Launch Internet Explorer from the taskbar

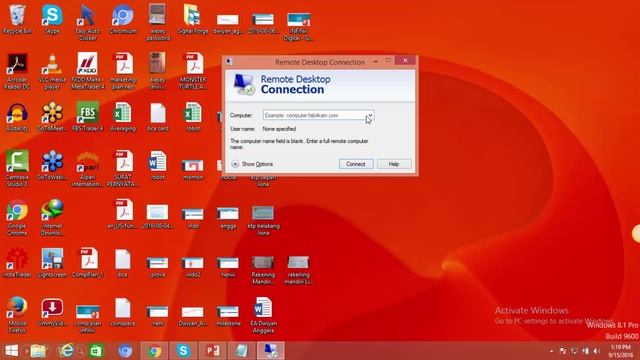(x=66, y=351)
